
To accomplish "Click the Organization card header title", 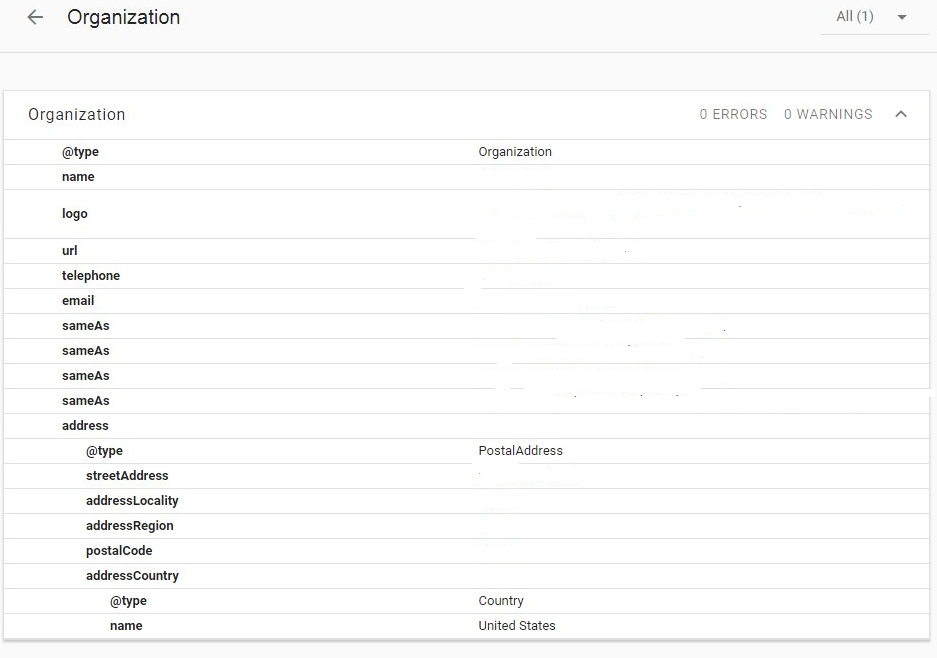I will 77,115.
